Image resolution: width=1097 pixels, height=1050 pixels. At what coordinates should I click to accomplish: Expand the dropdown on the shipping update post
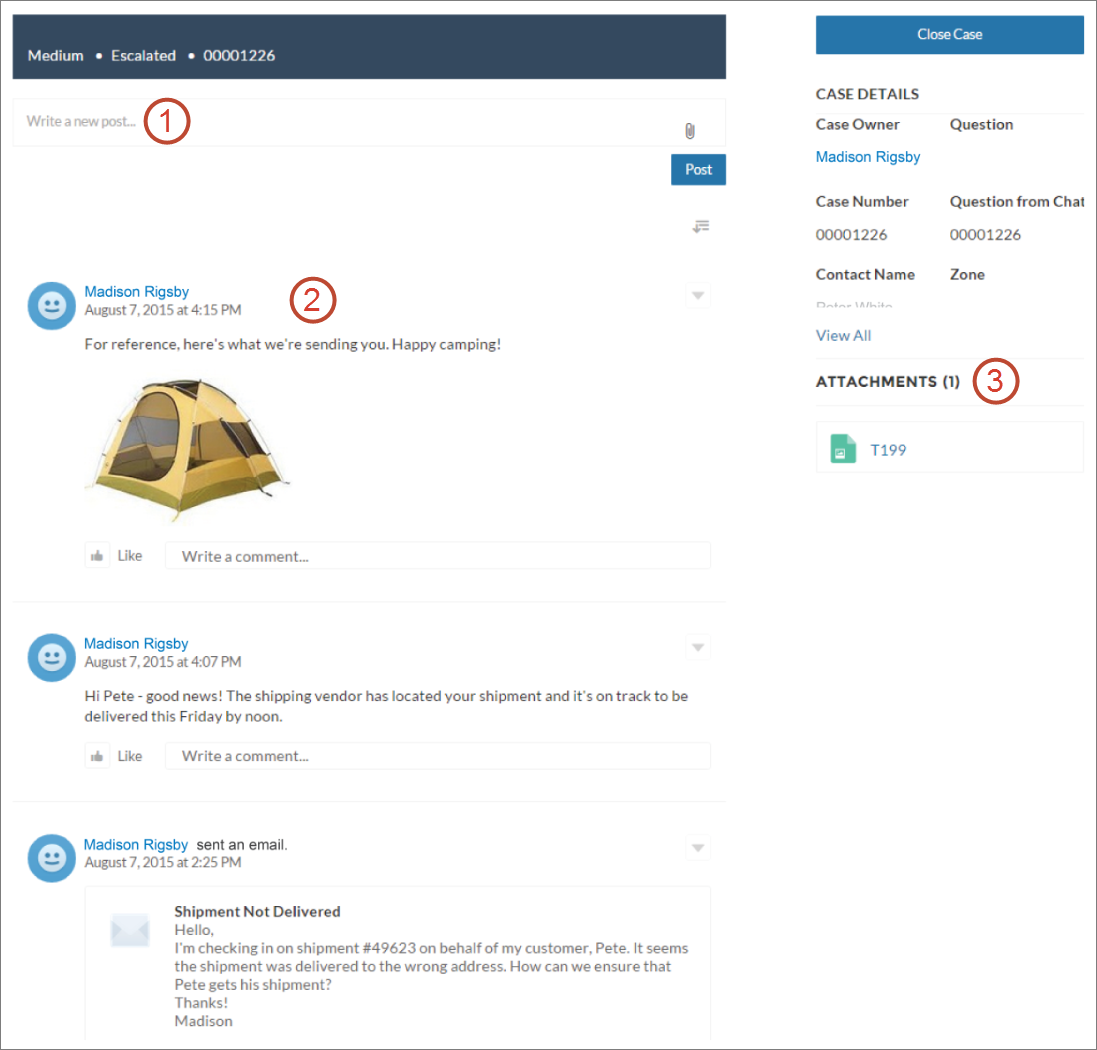pos(698,647)
